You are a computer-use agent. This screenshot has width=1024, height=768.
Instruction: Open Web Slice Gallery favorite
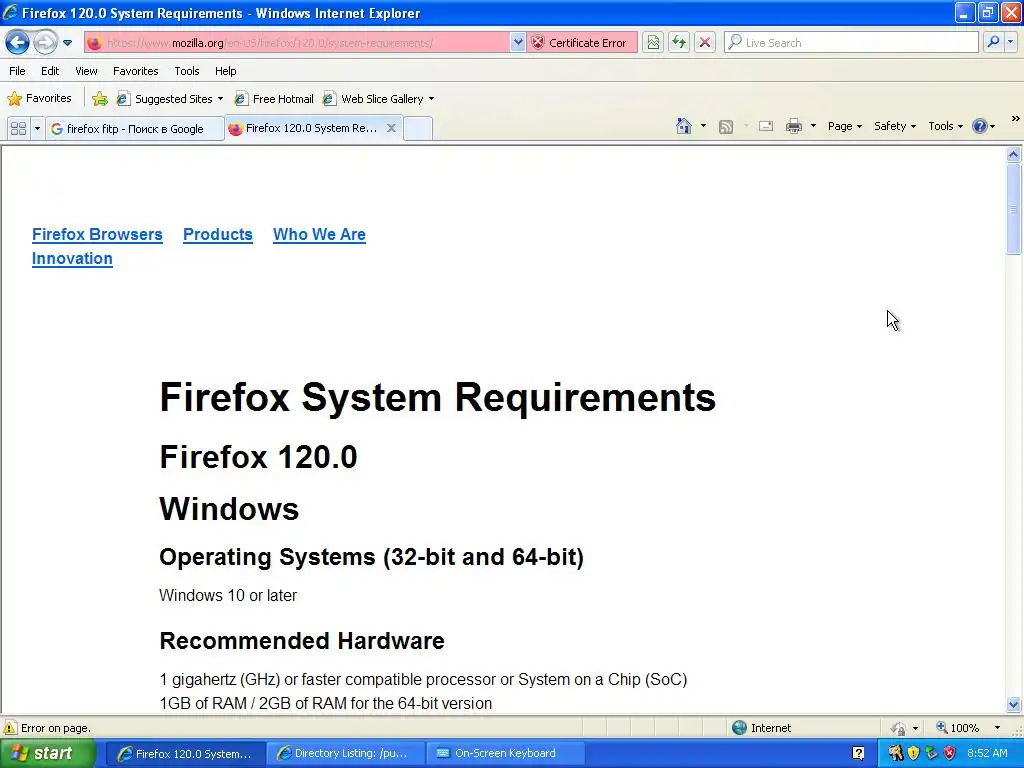pyautogui.click(x=374, y=99)
